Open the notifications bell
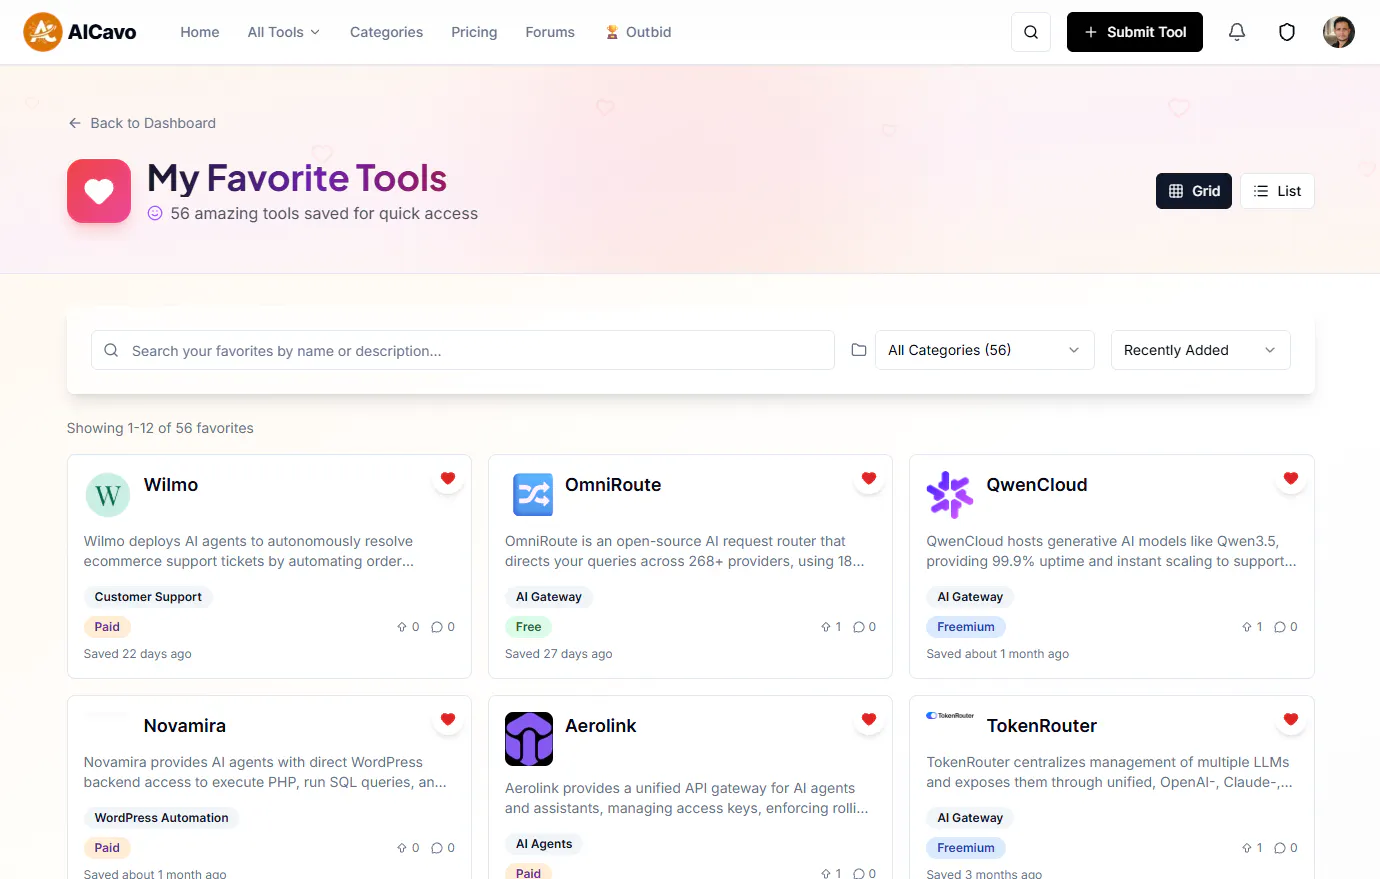 point(1237,32)
